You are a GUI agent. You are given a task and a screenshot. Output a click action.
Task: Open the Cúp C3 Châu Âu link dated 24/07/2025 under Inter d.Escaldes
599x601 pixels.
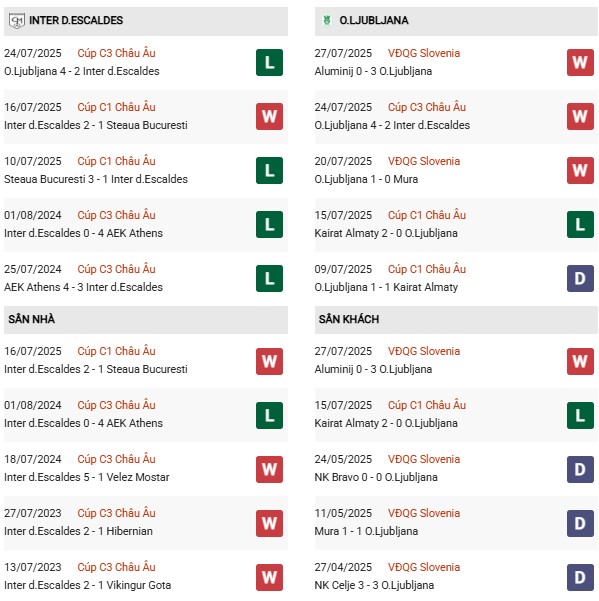tap(116, 53)
